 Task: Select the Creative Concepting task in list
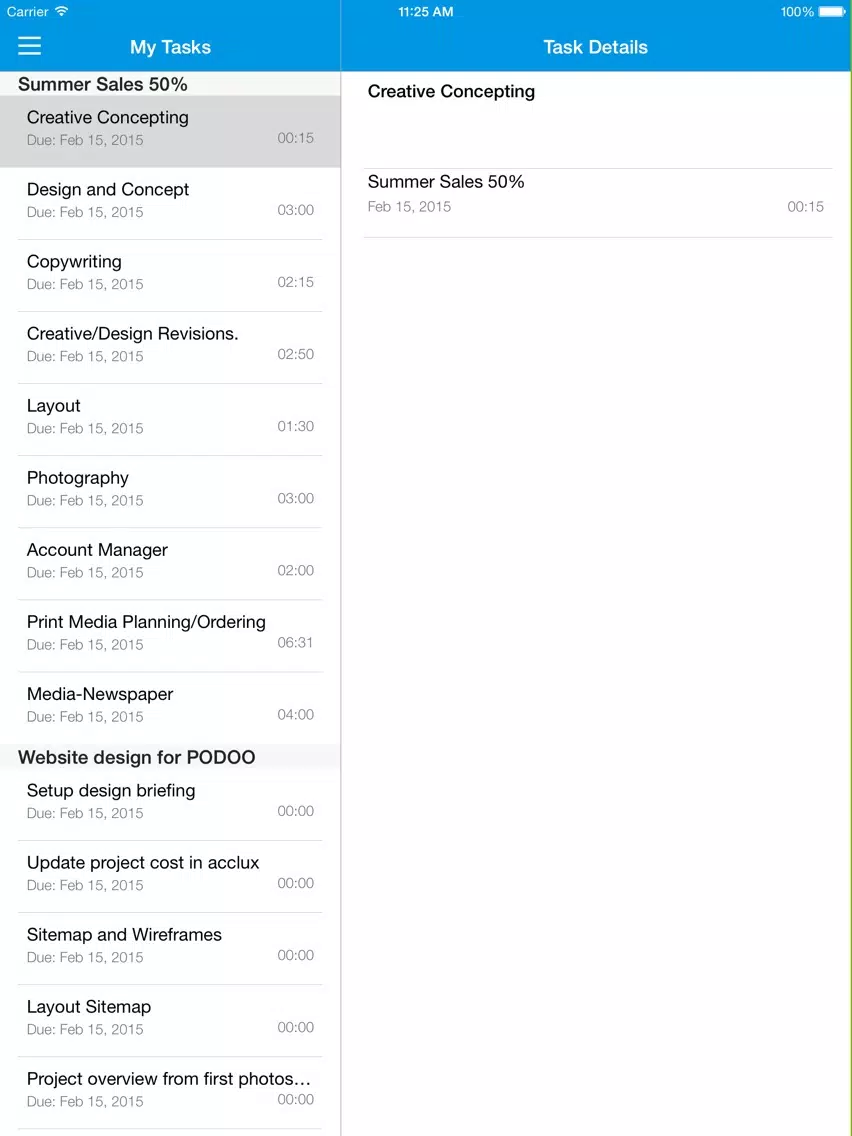pos(170,131)
